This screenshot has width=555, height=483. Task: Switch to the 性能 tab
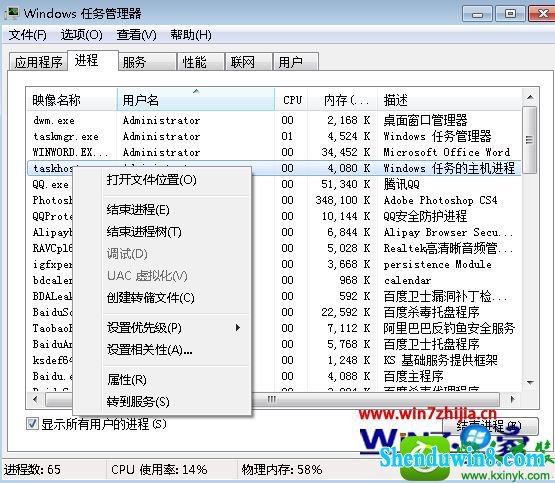[201, 62]
